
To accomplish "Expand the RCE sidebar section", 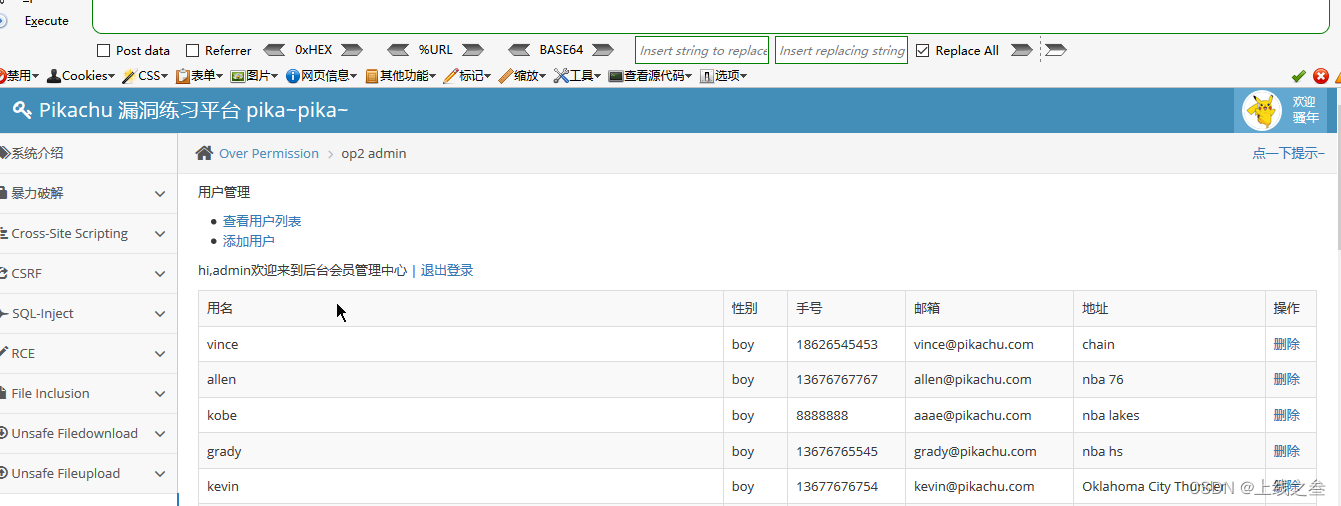I will point(88,353).
